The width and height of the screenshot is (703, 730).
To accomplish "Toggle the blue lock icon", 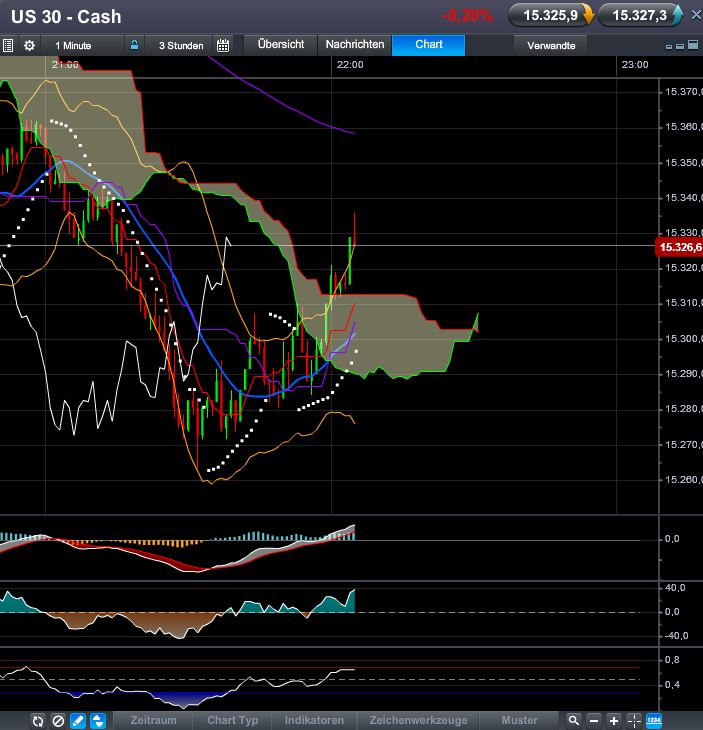I will pyautogui.click(x=134, y=45).
